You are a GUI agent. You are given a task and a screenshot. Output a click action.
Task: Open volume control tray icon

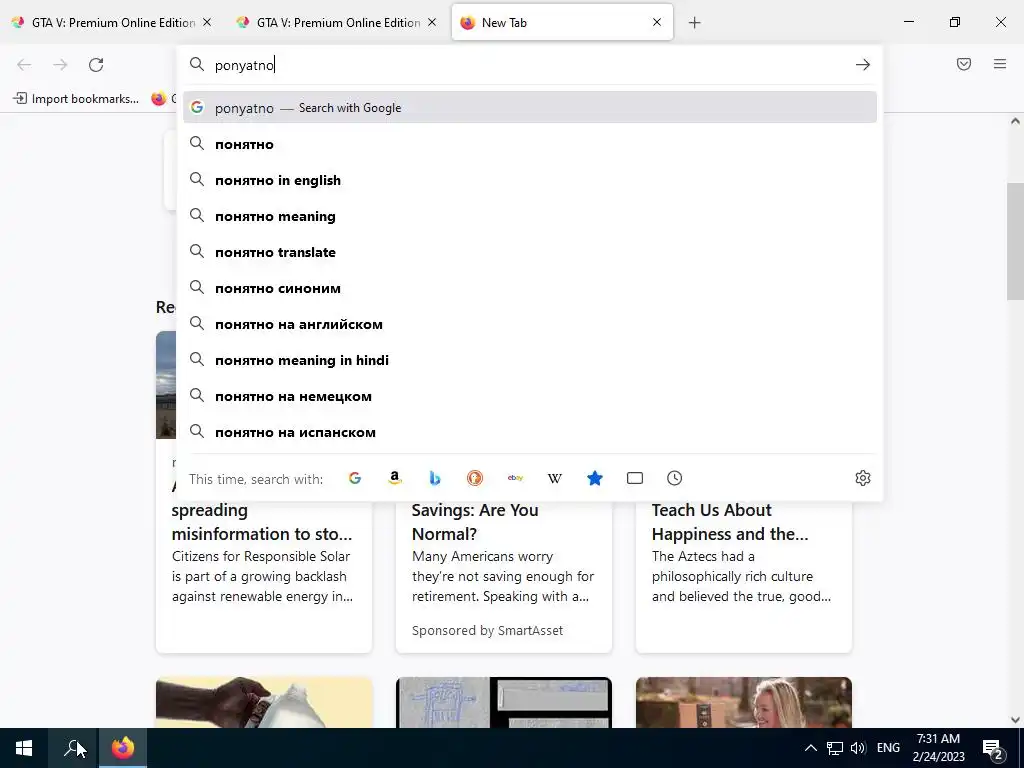click(858, 748)
